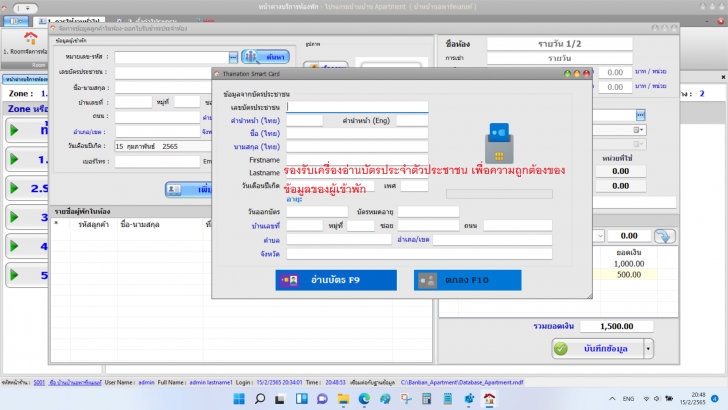This screenshot has width=728, height=410.
Task: Click the 1,000.00 amount cell
Action: click(629, 264)
